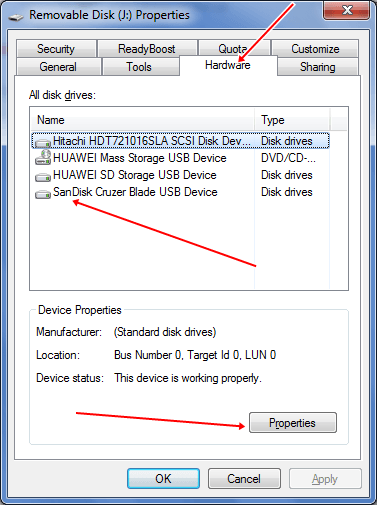This screenshot has width=377, height=505.
Task: Sort drives by Name column header
Action: (143, 120)
